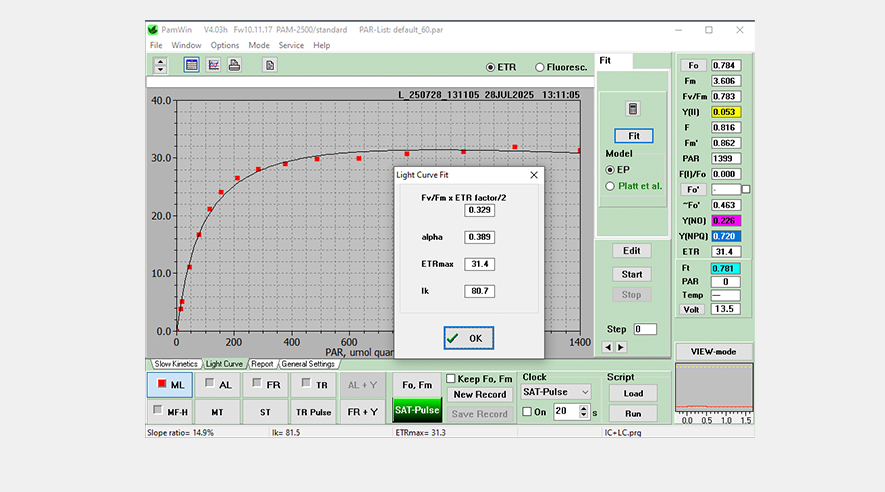Switch to the Report tab
The width and height of the screenshot is (885, 492).
[262, 364]
